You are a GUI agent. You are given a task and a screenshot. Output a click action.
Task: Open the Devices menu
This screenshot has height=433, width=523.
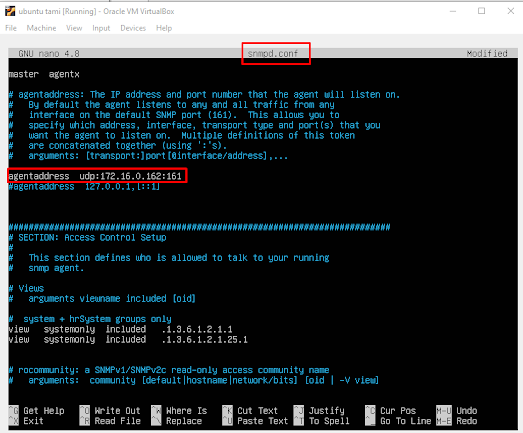pyautogui.click(x=133, y=28)
